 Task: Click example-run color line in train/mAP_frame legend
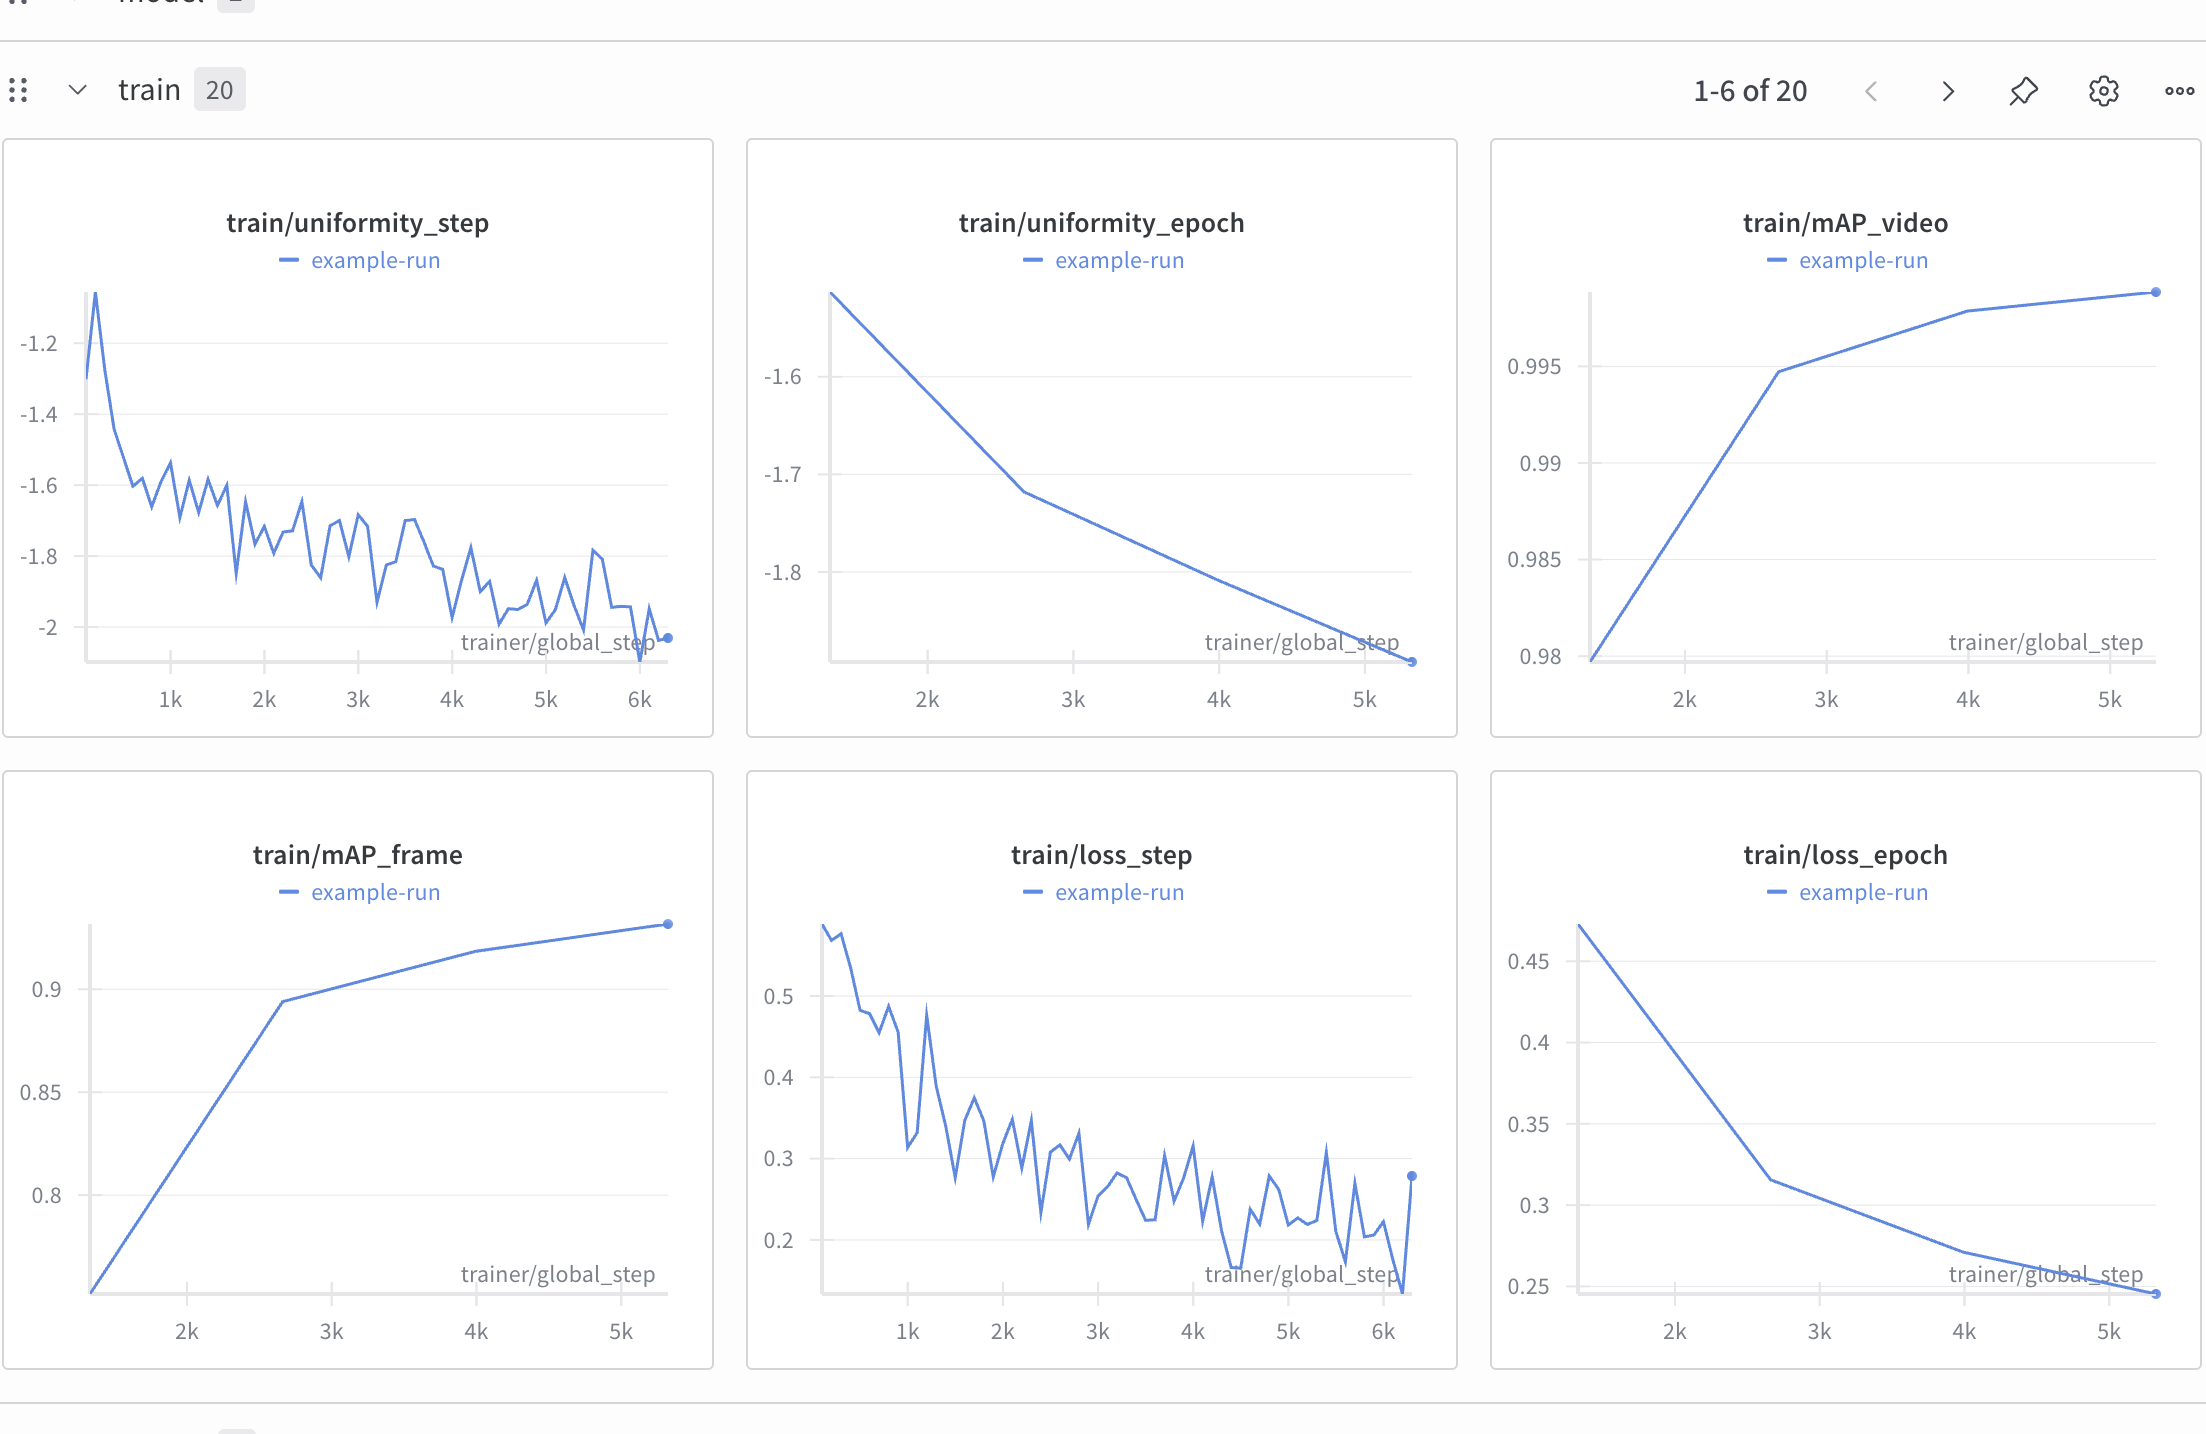click(x=289, y=892)
